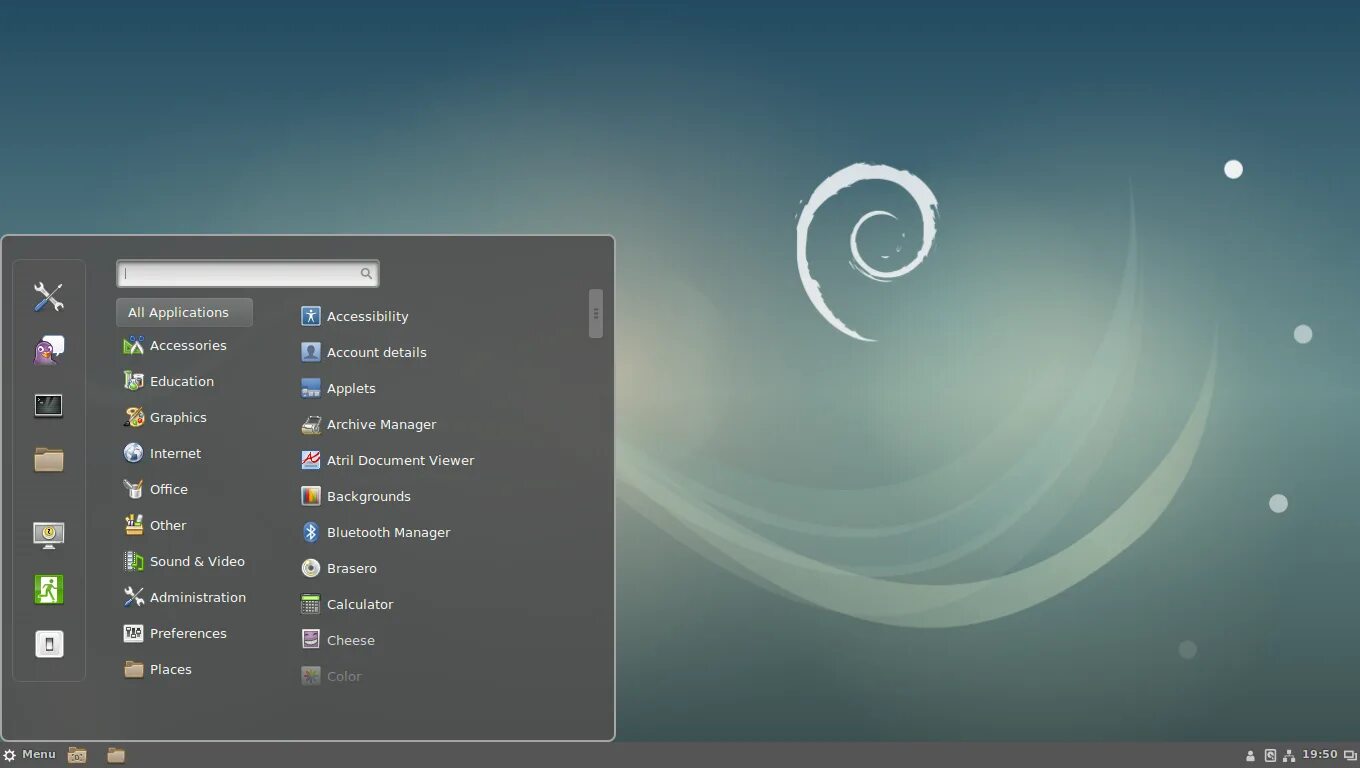Select the Administration category
Image resolution: width=1360 pixels, height=768 pixels.
pos(184,597)
